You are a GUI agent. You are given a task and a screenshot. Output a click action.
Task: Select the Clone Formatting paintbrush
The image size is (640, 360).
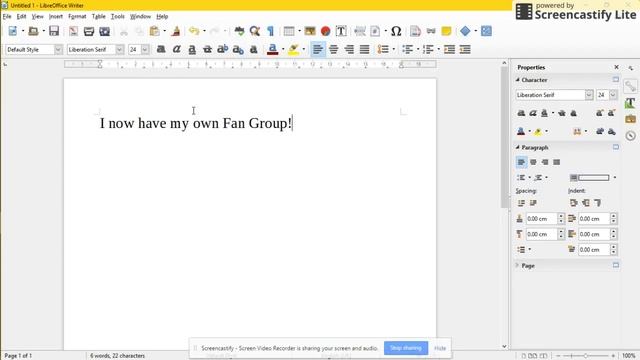[176, 31]
